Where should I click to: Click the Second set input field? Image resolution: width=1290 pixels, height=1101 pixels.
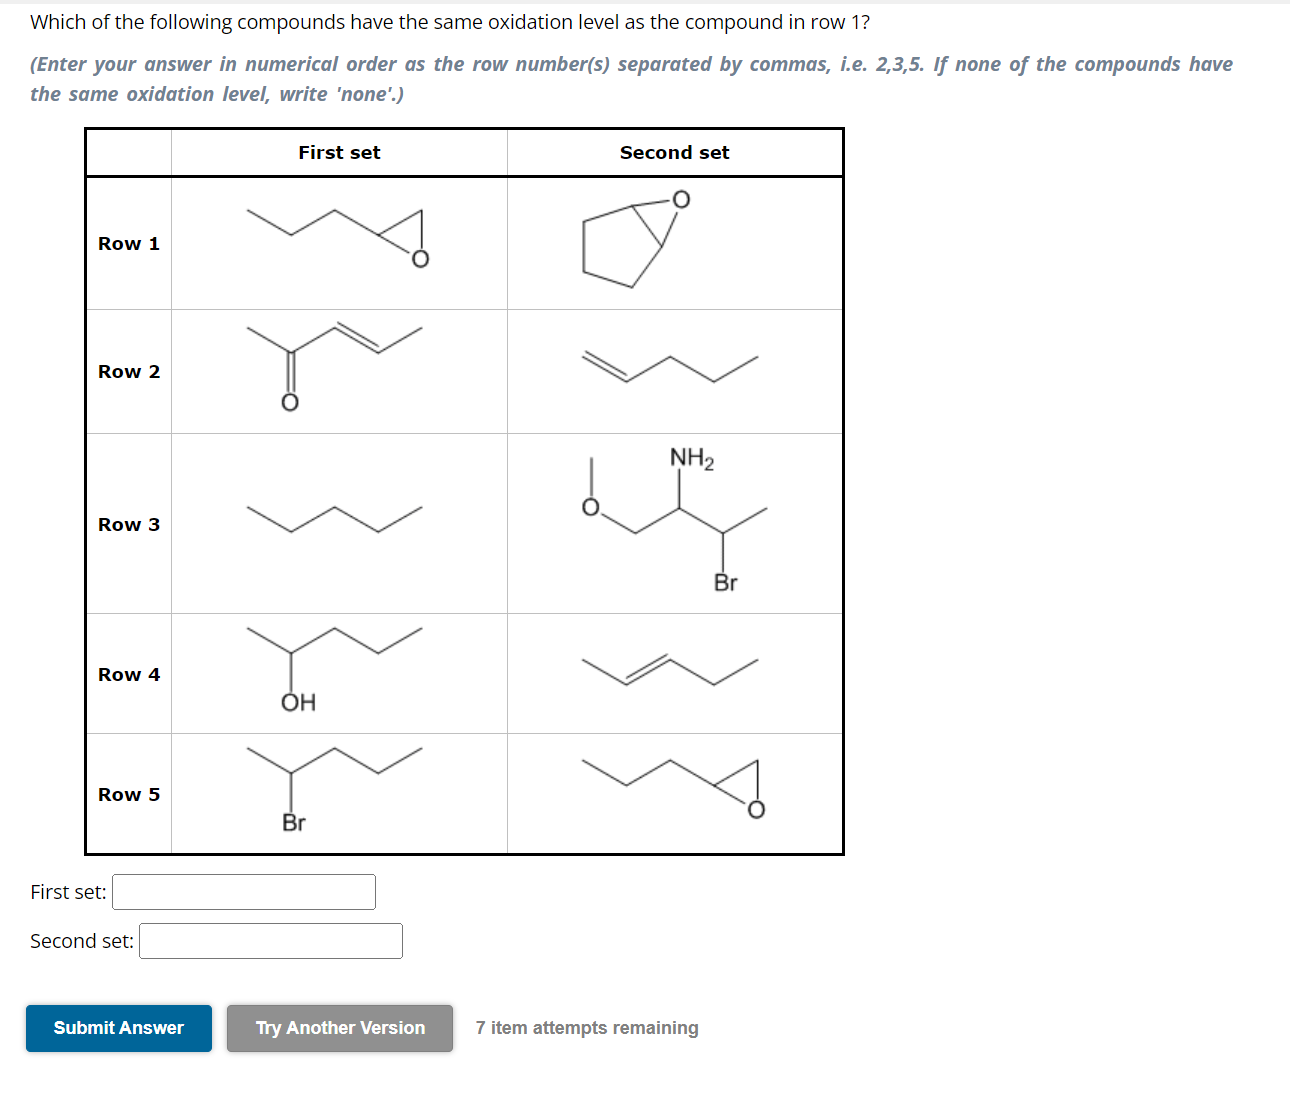[x=270, y=941]
